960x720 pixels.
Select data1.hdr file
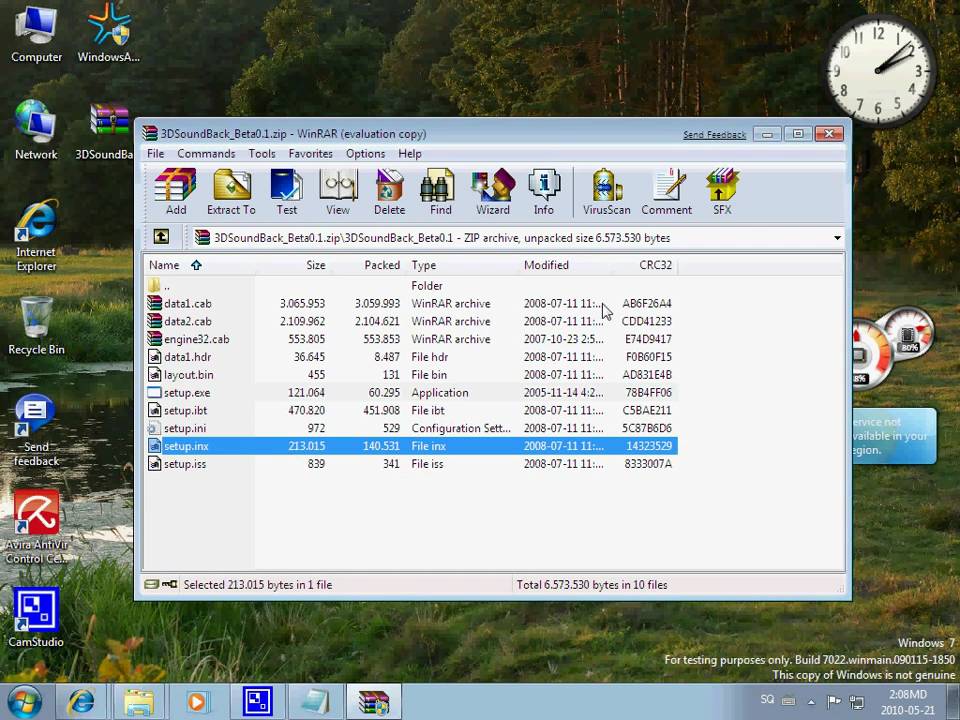click(411, 357)
